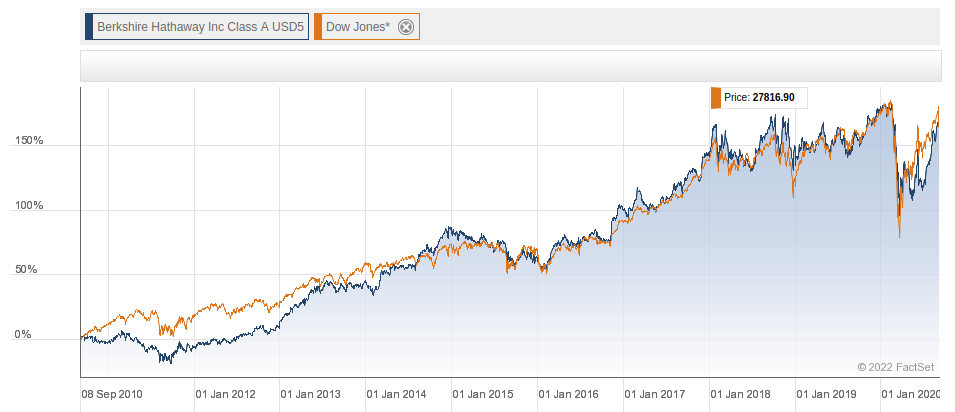Click the 01 Jan 2020 axis label
Screen dimensions: 955x412
click(x=912, y=394)
